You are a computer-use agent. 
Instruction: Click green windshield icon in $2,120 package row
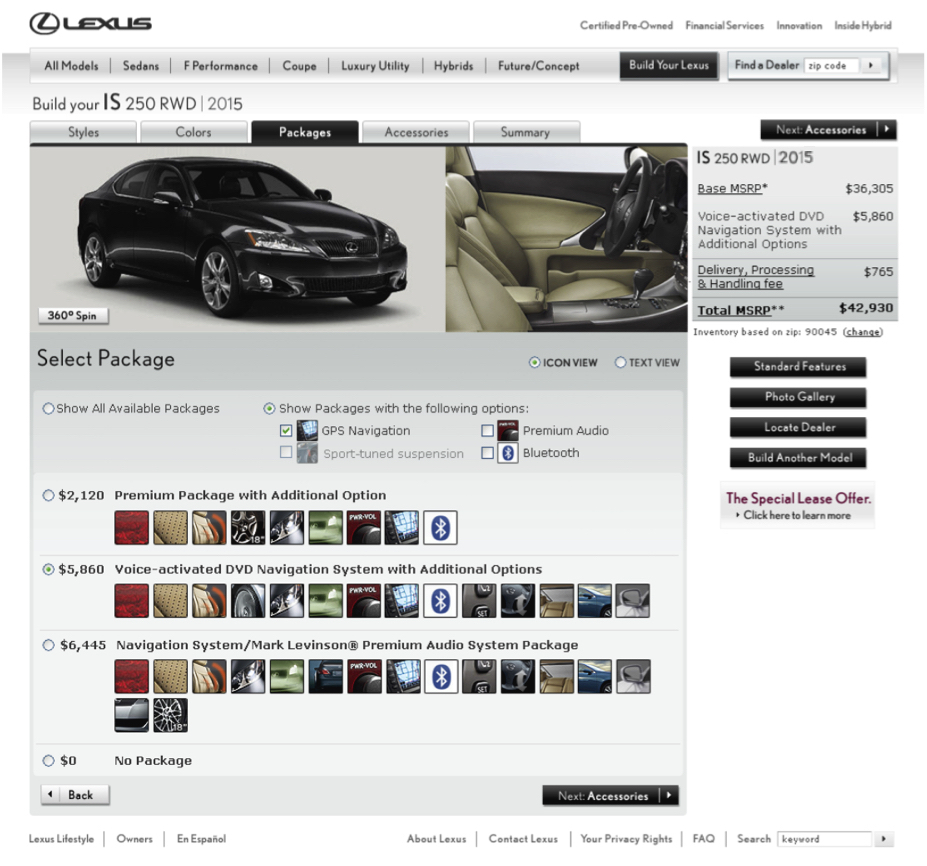(x=325, y=528)
